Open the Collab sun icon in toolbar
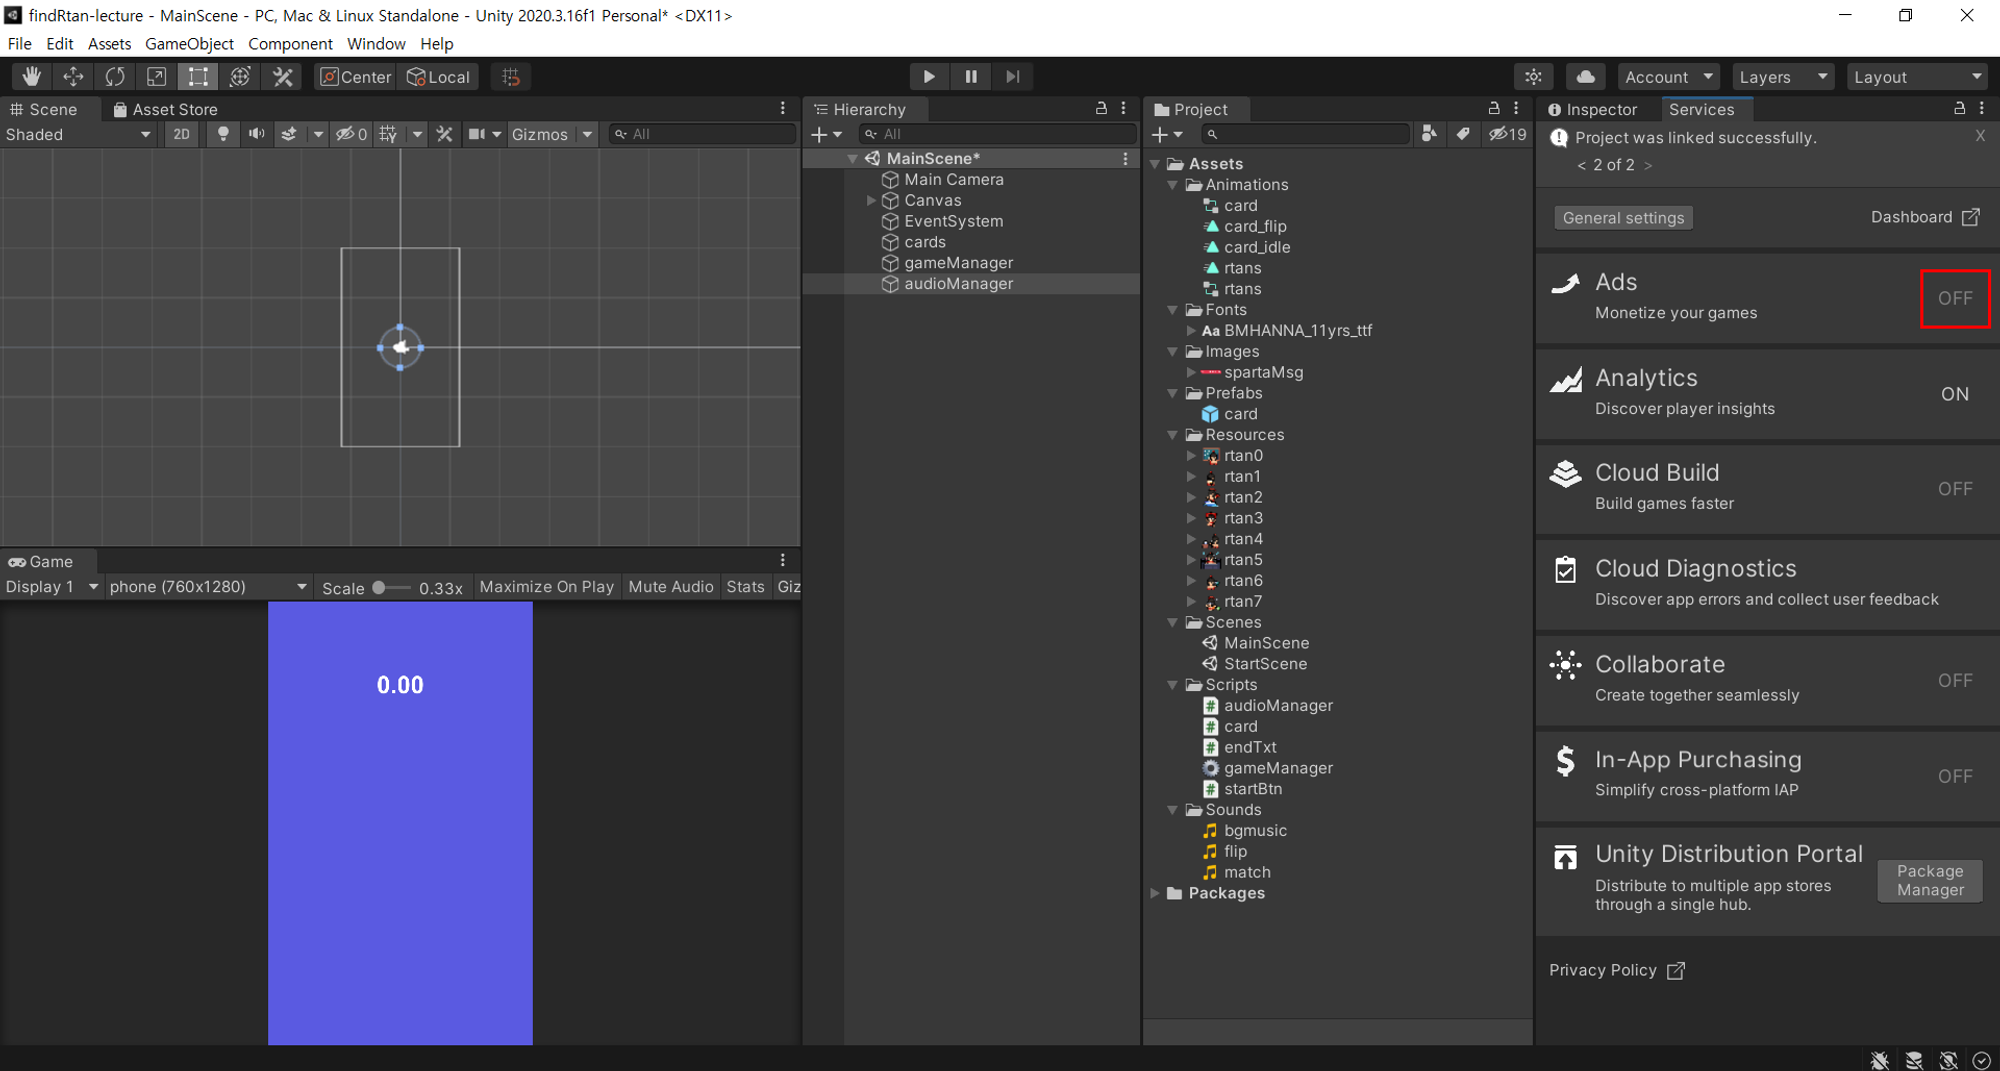The image size is (2000, 1071). (1533, 77)
